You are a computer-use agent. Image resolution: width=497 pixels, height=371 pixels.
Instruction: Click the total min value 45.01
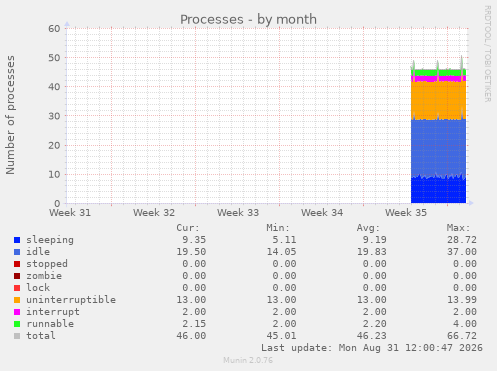click(281, 336)
